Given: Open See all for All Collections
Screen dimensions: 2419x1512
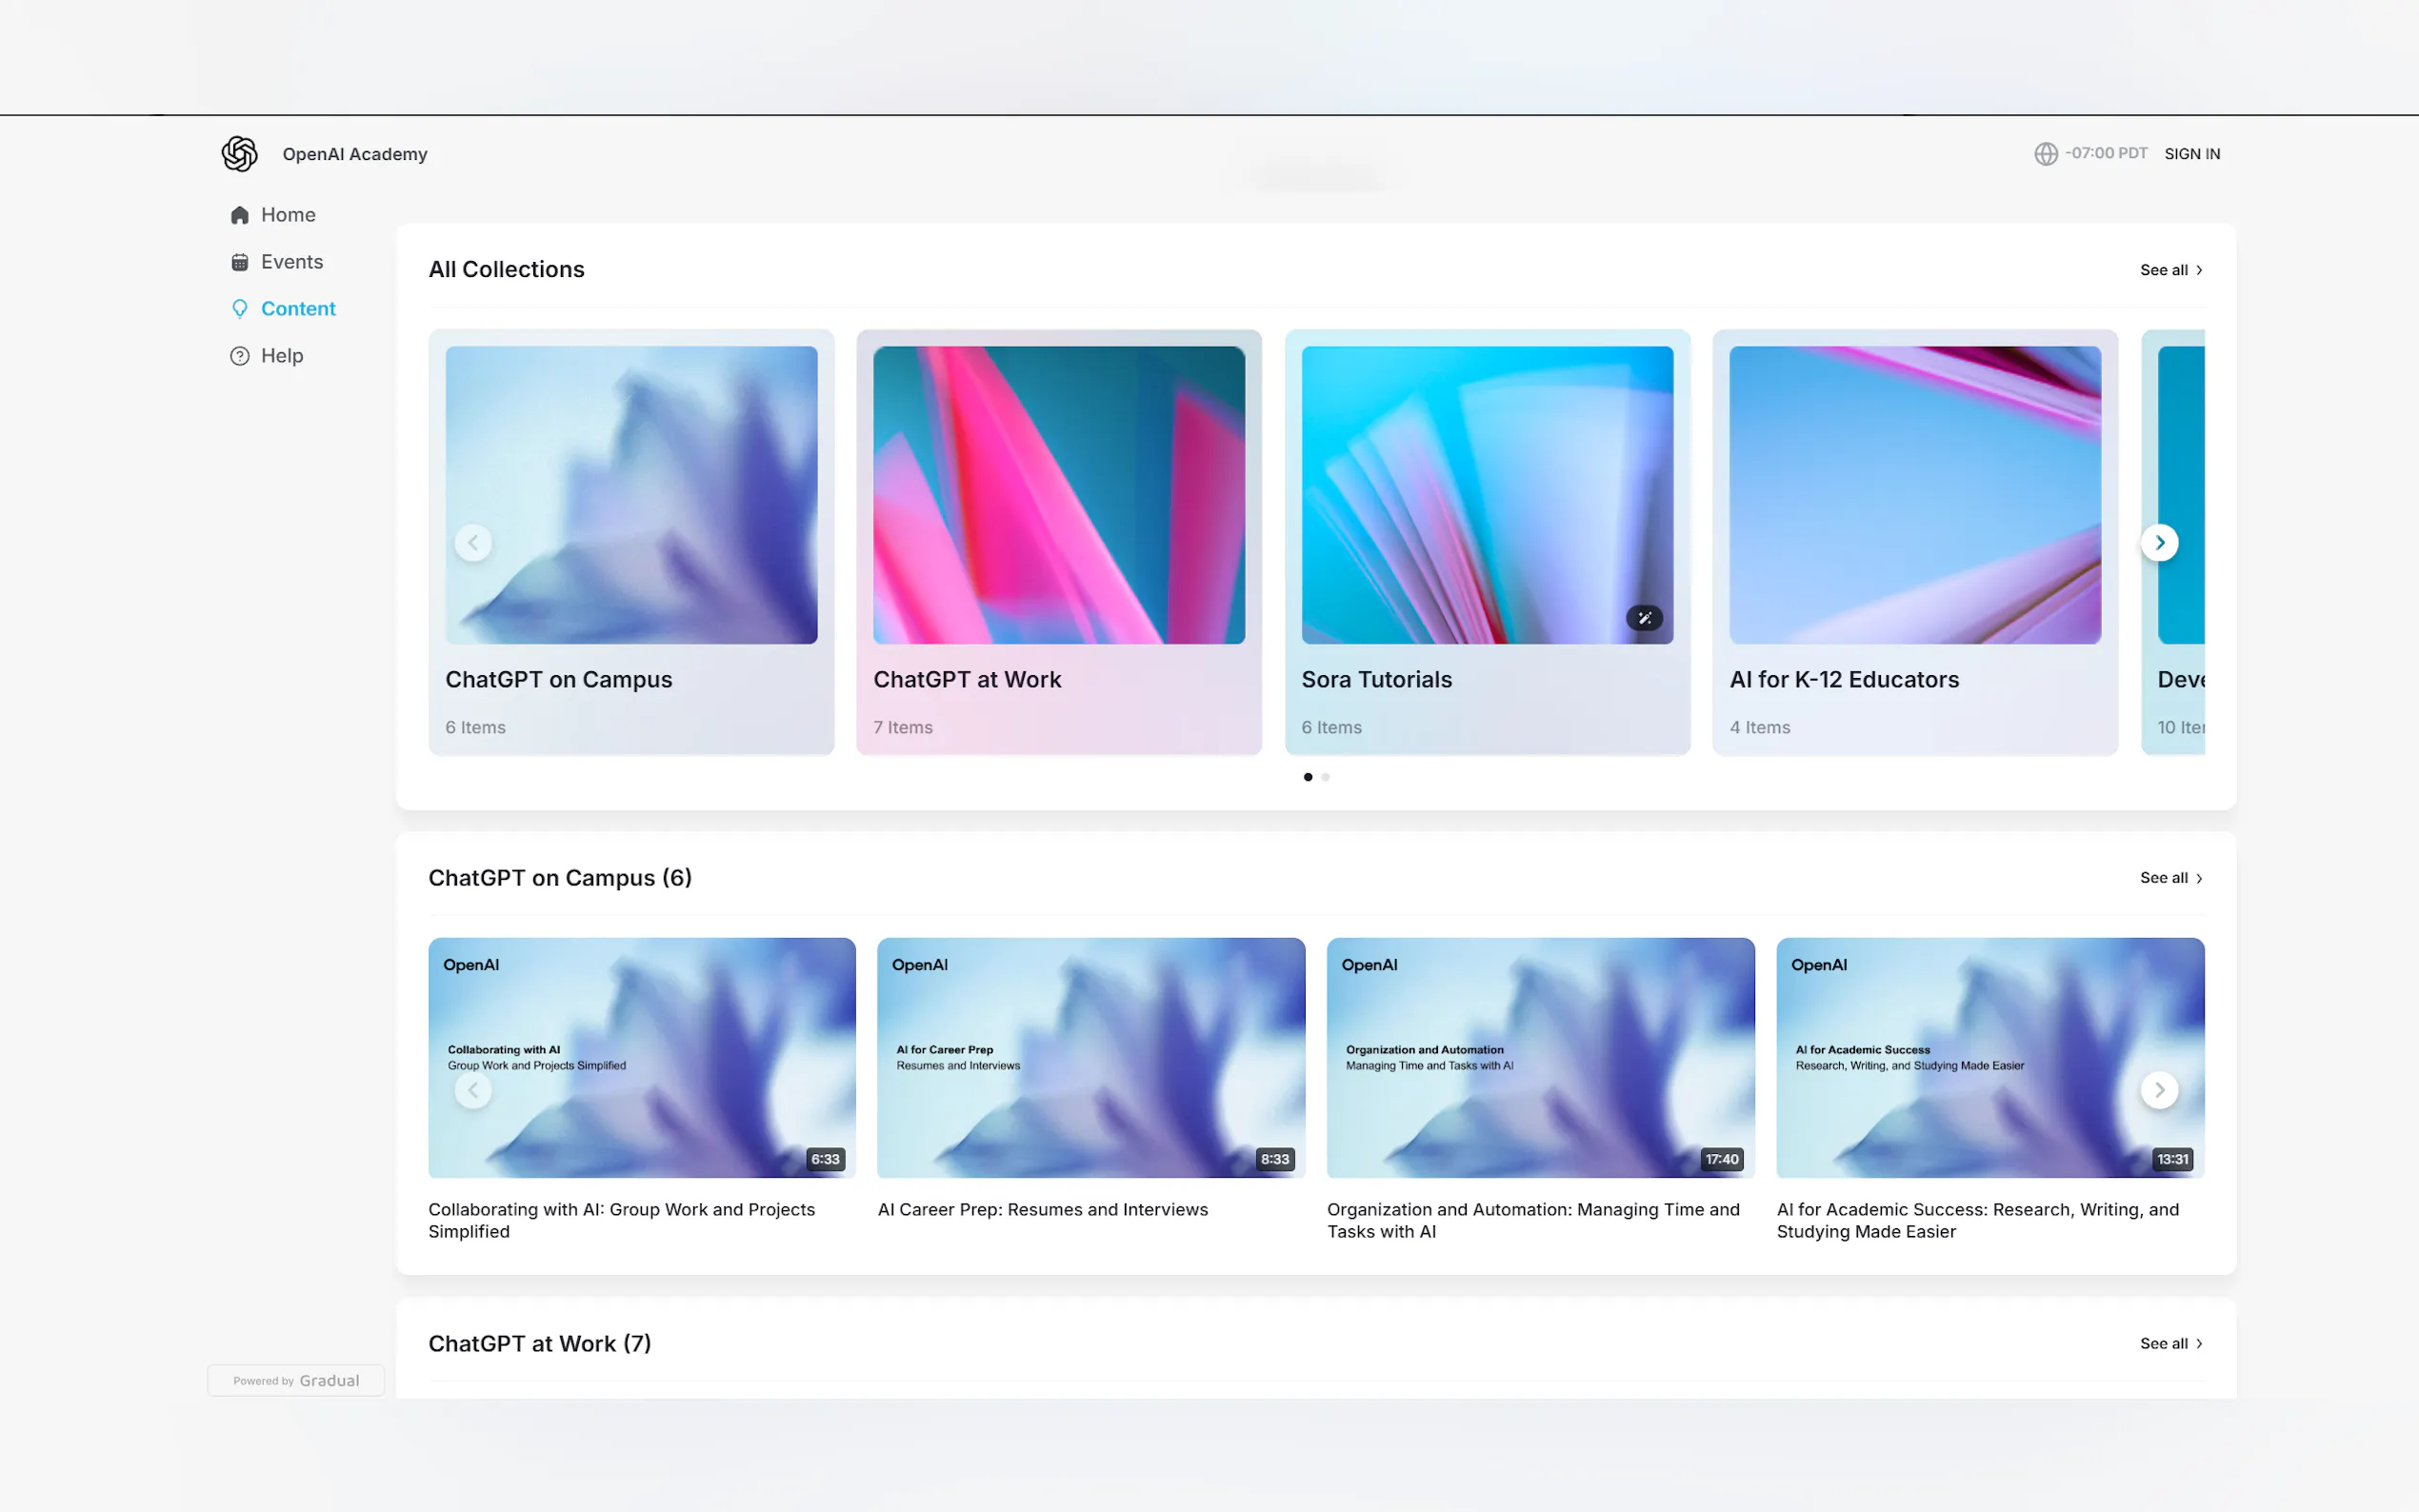Looking at the screenshot, I should click(2170, 270).
